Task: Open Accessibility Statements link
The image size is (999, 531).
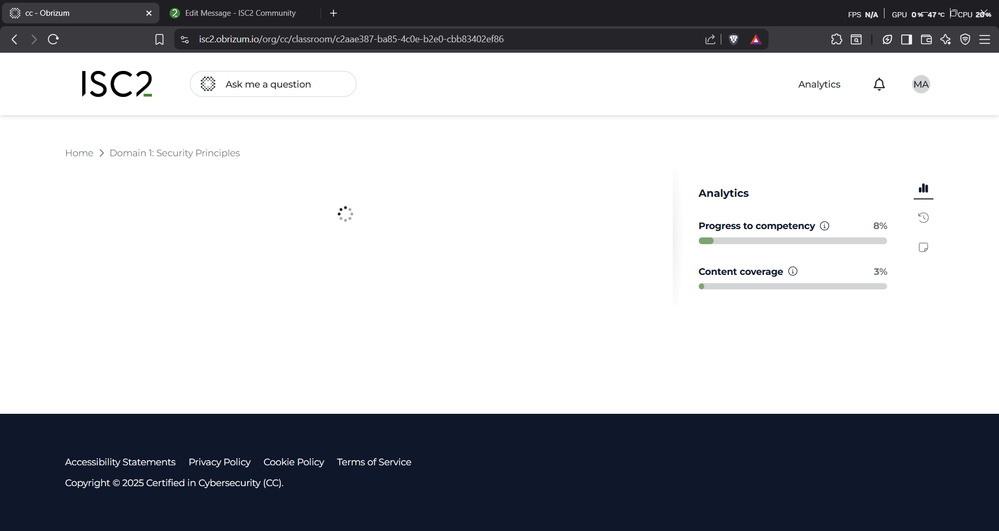Action: coord(120,462)
